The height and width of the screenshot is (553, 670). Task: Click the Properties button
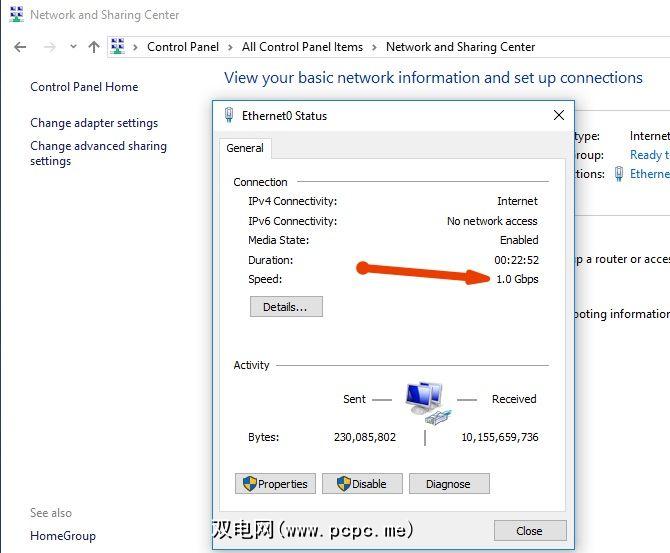(275, 484)
